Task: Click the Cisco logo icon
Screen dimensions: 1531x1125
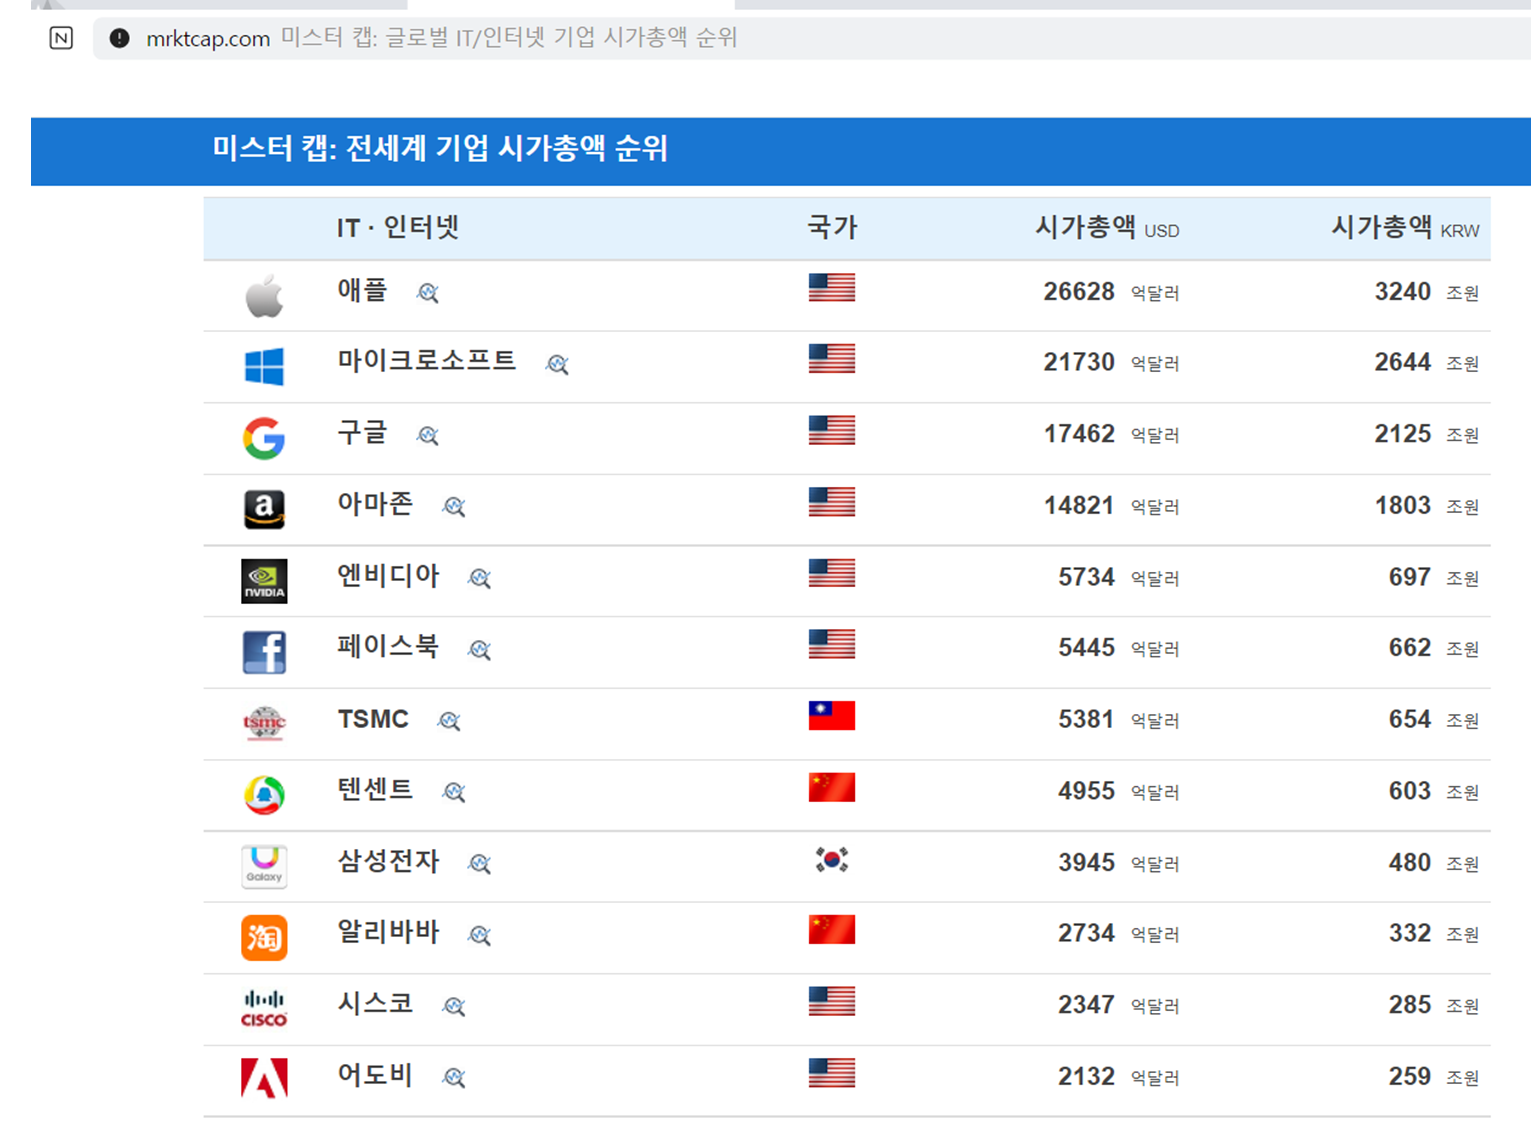Action: pyautogui.click(x=264, y=1008)
